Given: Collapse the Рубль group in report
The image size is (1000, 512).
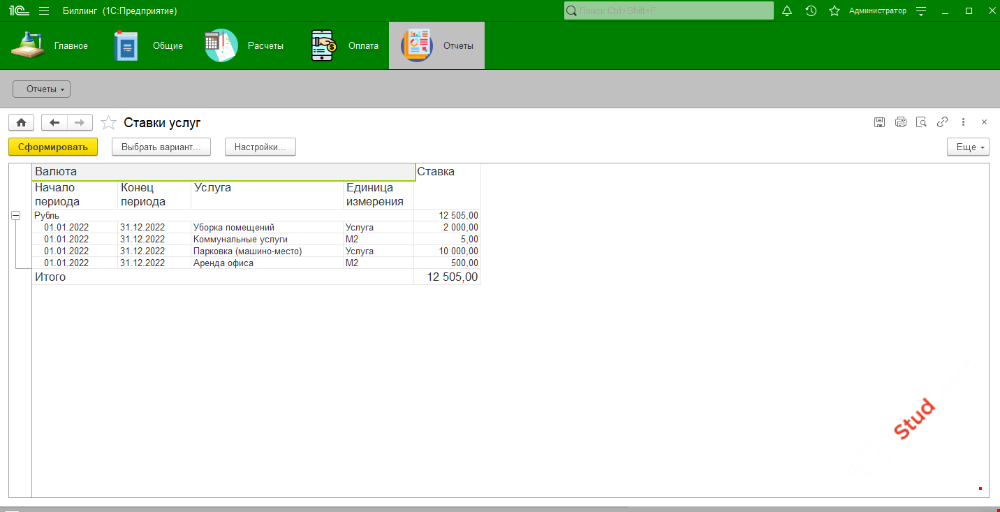Looking at the screenshot, I should point(15,215).
